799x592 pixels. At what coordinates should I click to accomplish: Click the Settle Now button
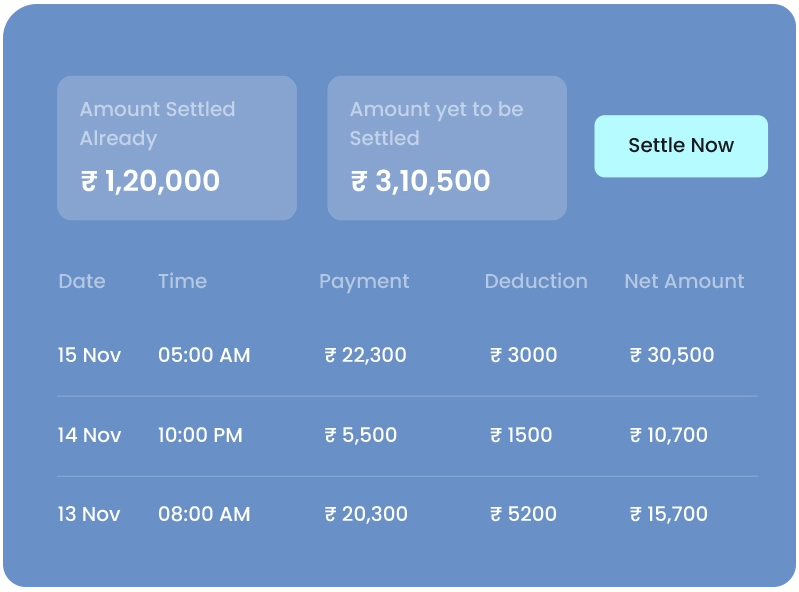point(681,146)
